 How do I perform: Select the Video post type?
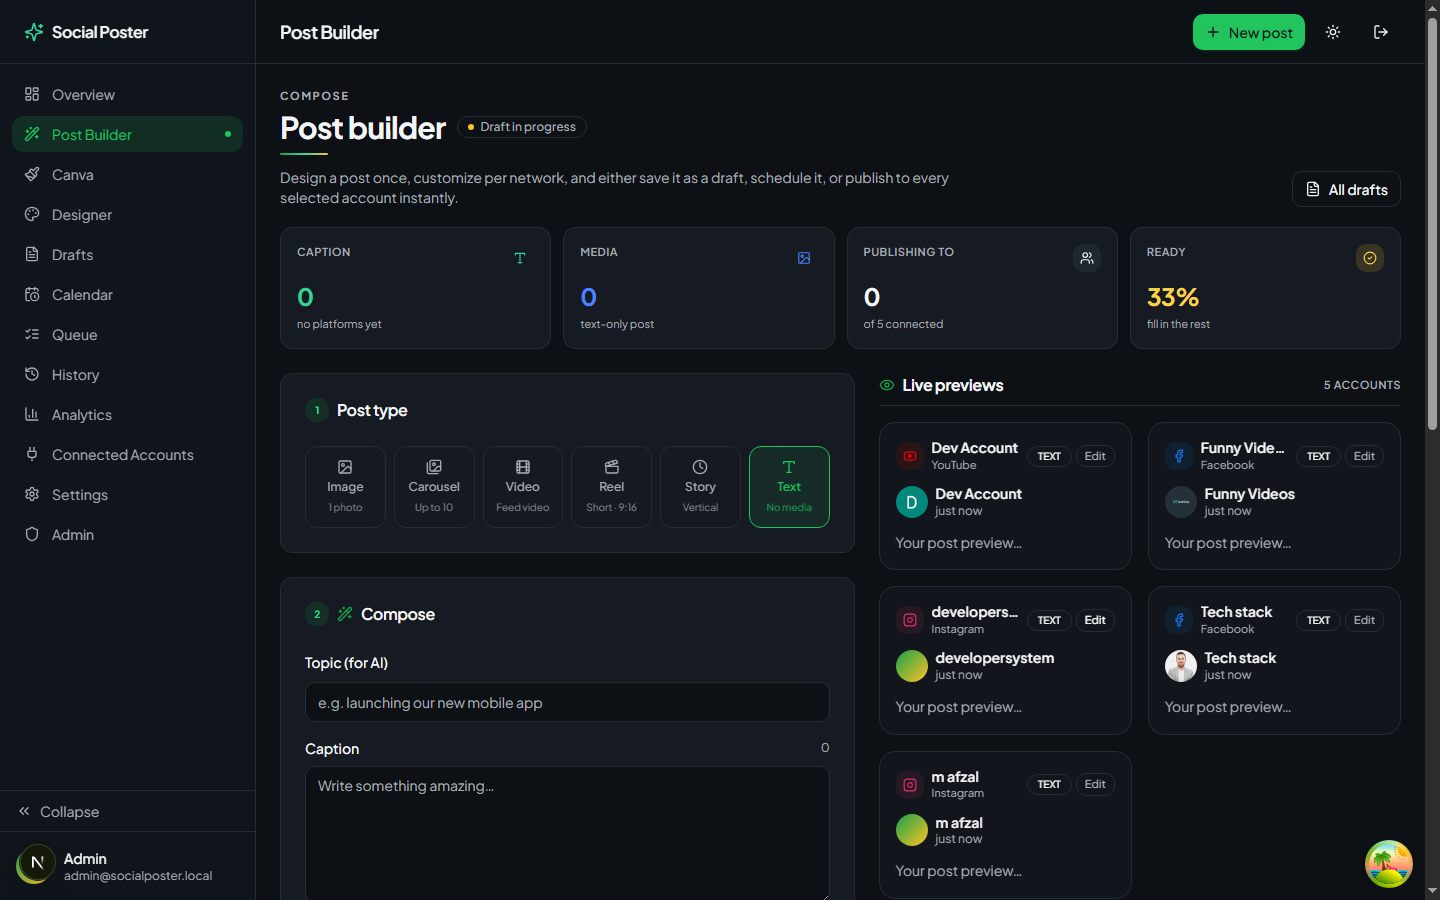[523, 487]
